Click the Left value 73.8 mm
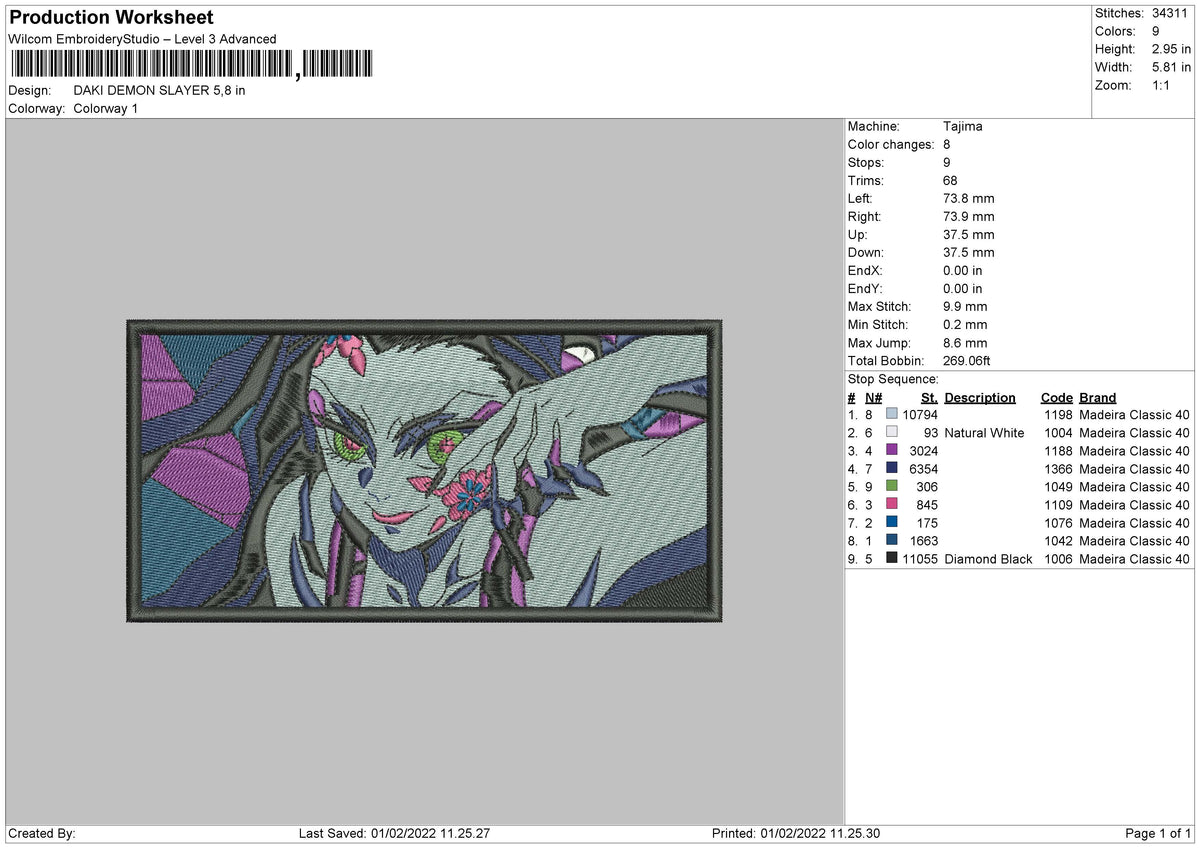 [x=968, y=198]
